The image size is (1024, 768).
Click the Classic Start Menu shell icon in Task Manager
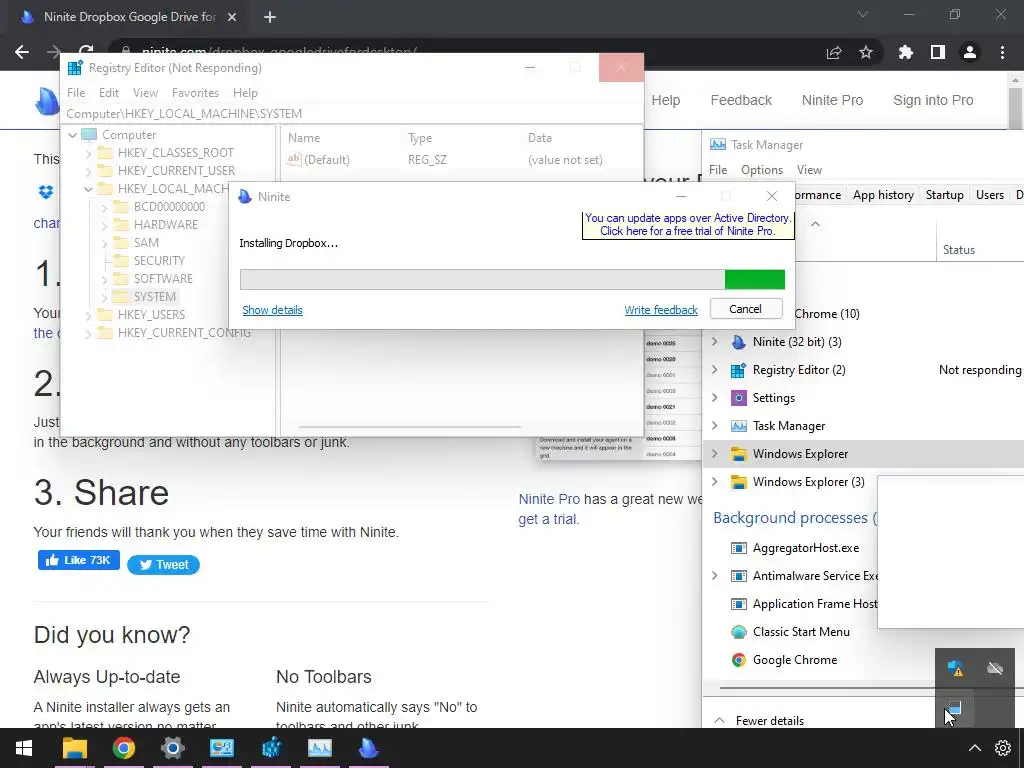click(739, 632)
